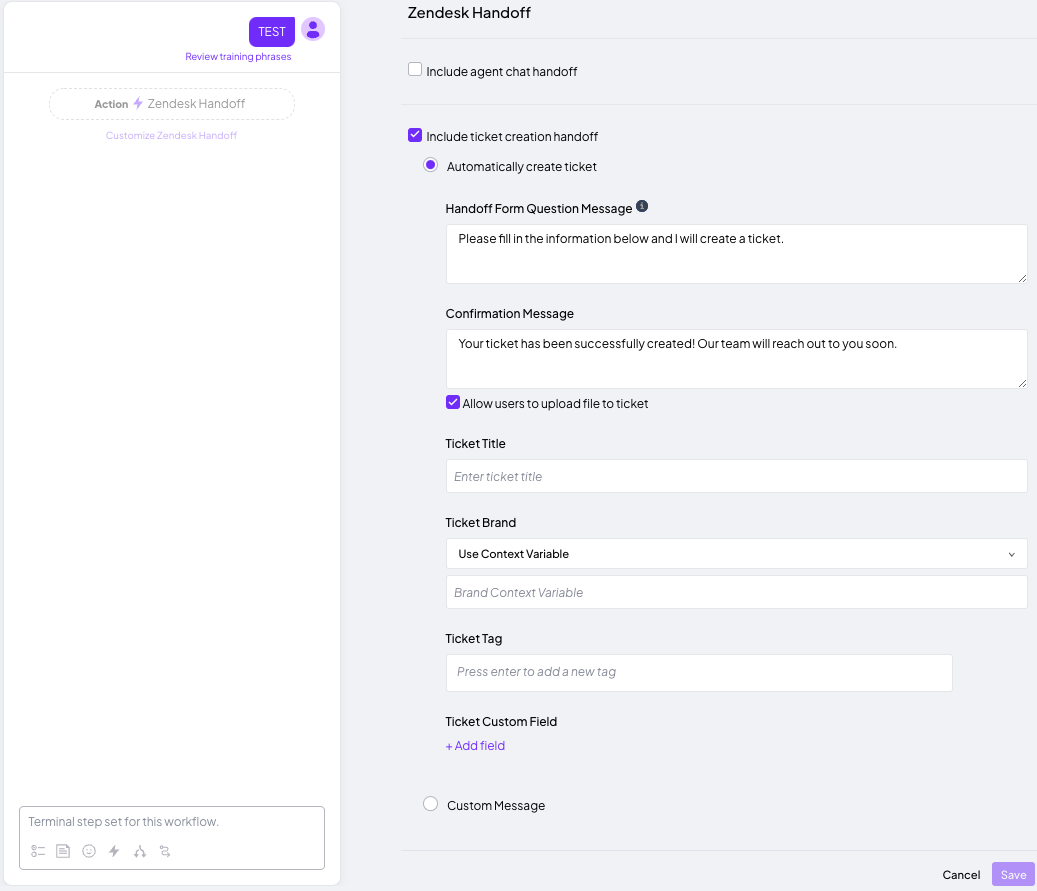This screenshot has height=891, width=1037.
Task: Click the info icon beside Handoff Form Question
Action: (642, 207)
